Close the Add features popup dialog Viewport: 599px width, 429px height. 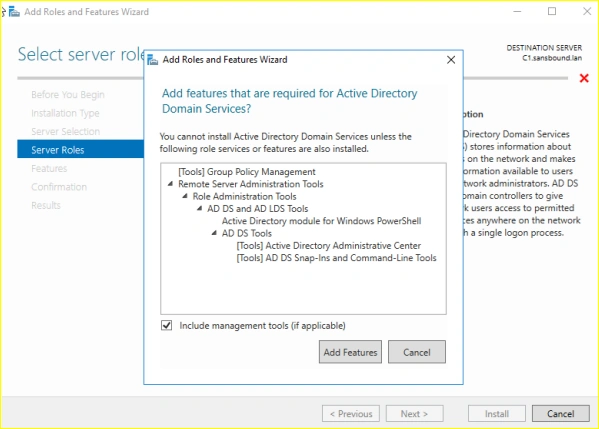[451, 60]
